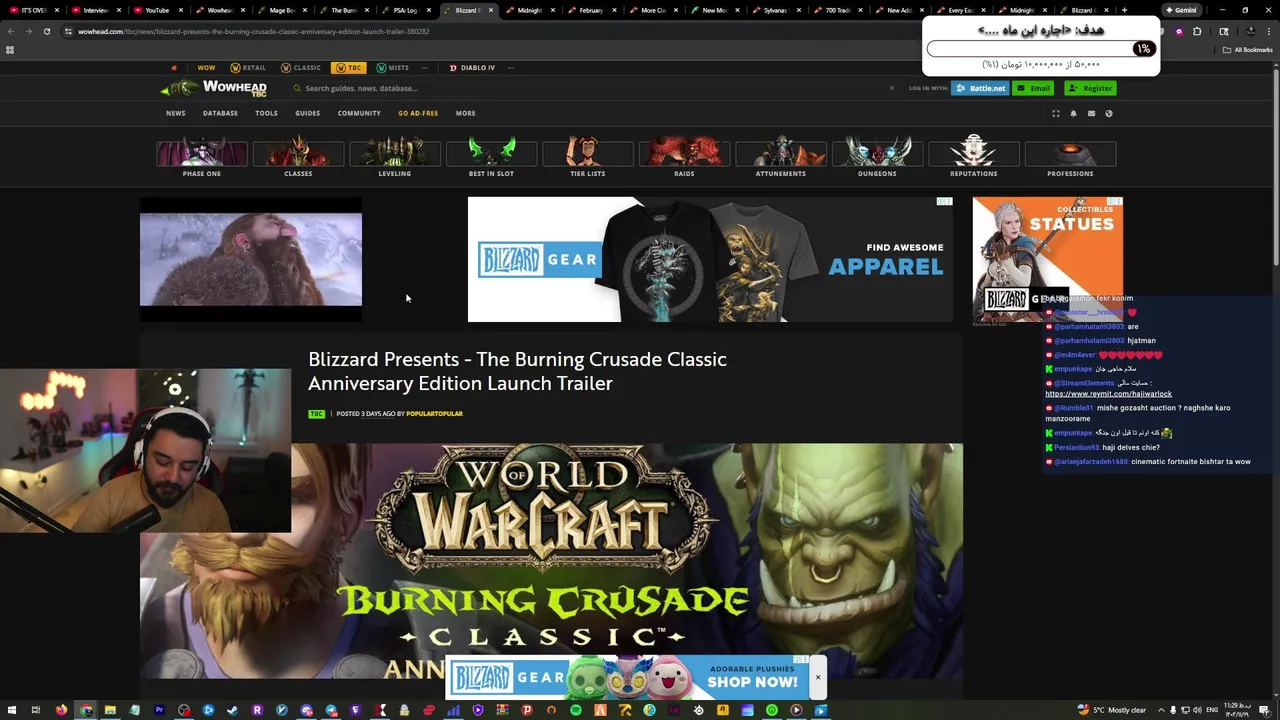Click the fullscreen expand icon in Wowhead nav
This screenshot has width=1280, height=720.
(1055, 113)
